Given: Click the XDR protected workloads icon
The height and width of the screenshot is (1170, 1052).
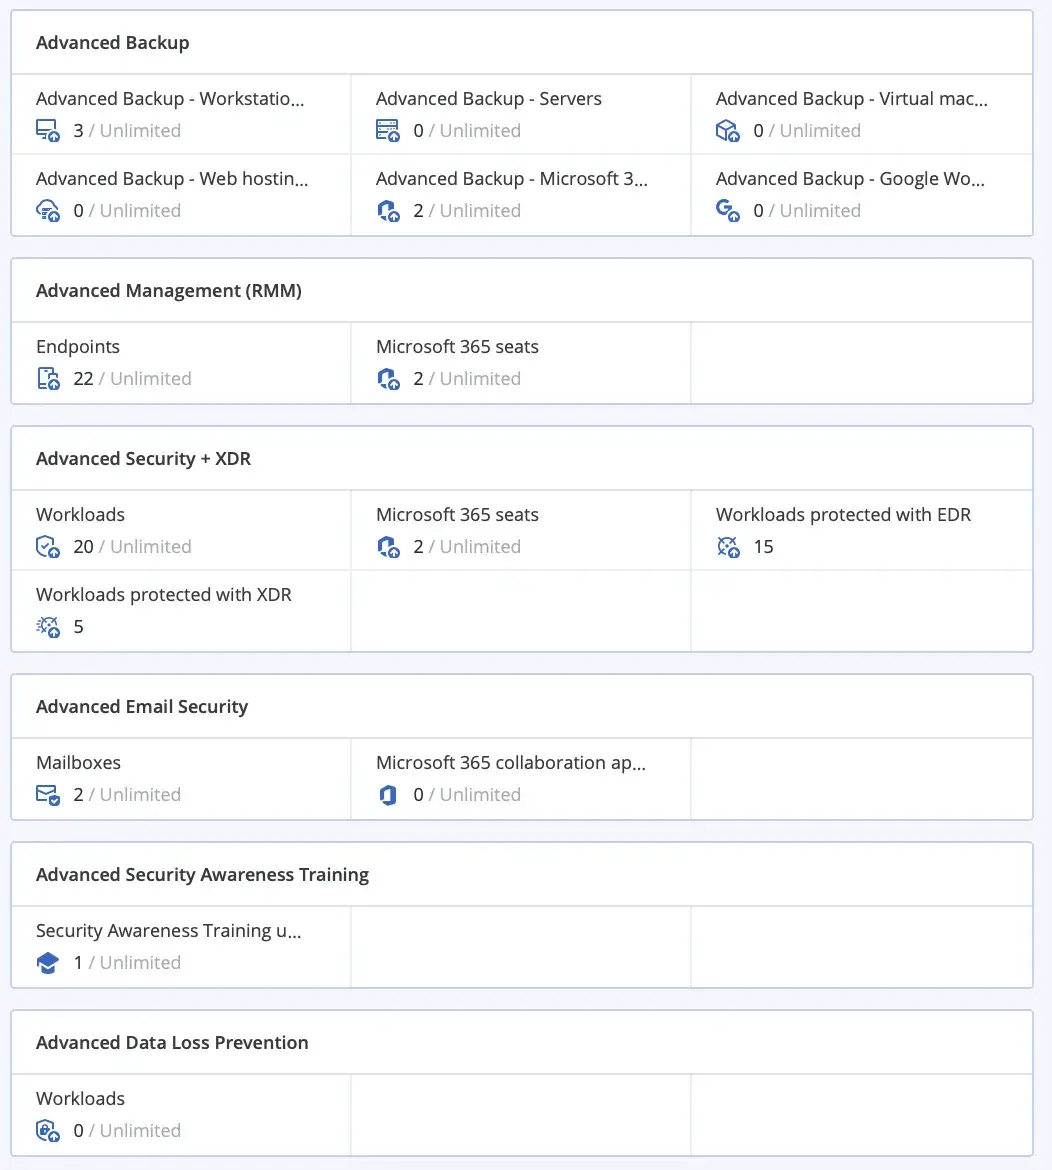Looking at the screenshot, I should click(x=48, y=626).
